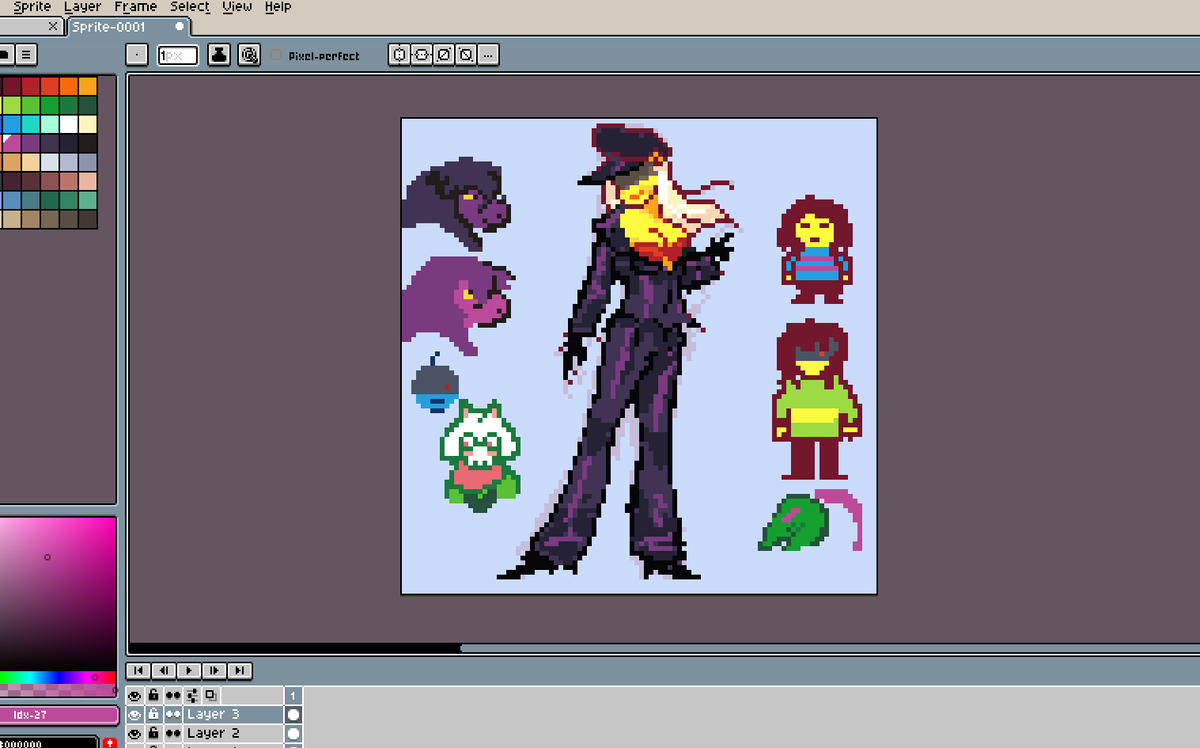This screenshot has height=748, width=1200.
Task: Open the symmetry options ellipsis icon
Action: click(x=487, y=55)
